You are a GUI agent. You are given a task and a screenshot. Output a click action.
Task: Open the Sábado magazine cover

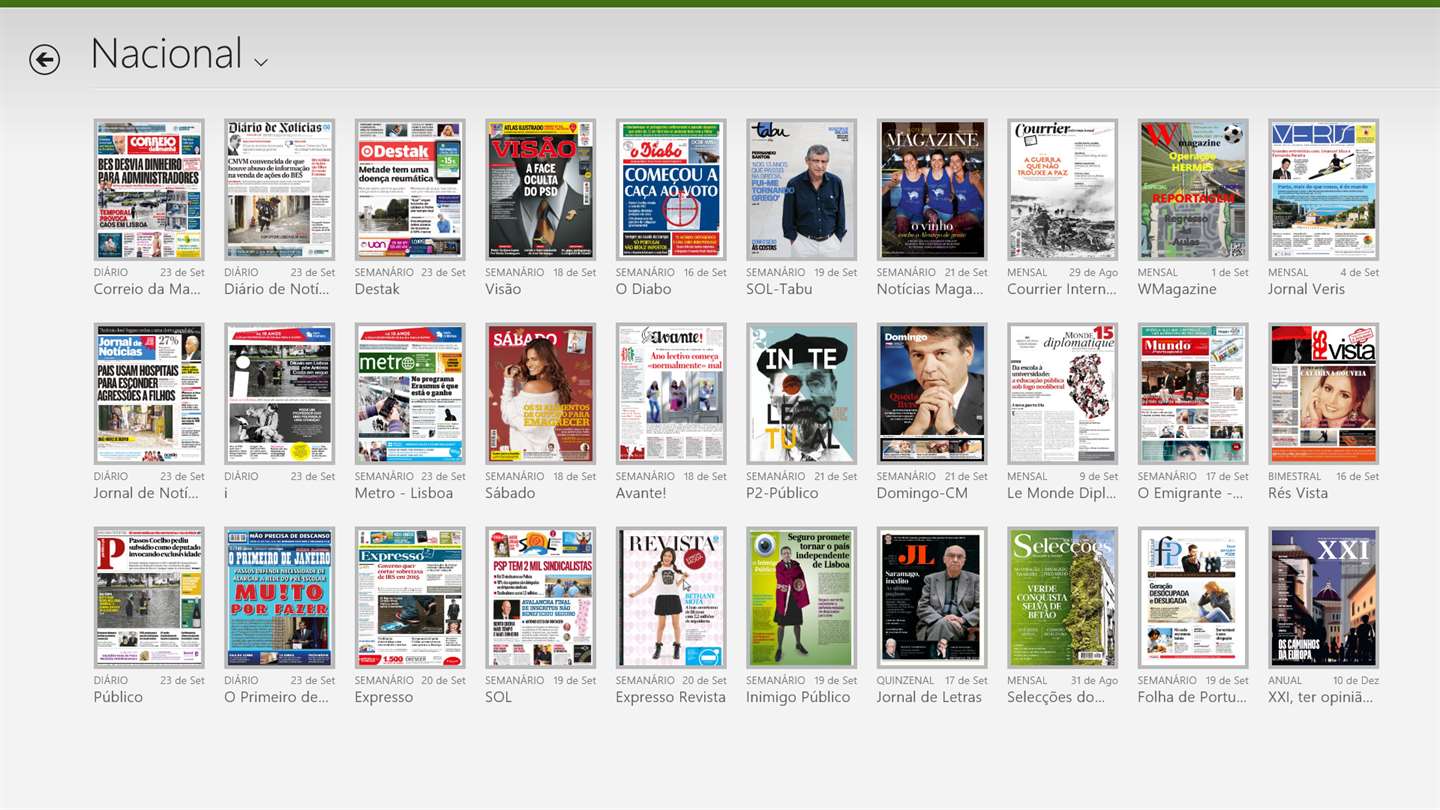540,394
